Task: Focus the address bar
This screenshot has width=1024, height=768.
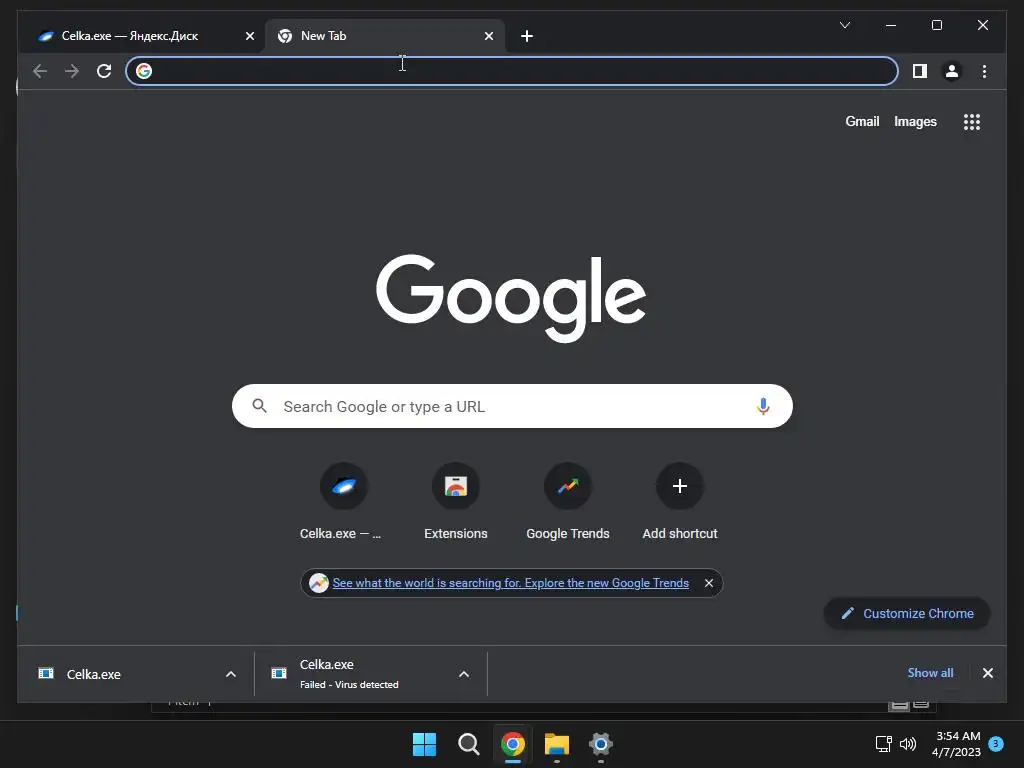Action: [512, 71]
